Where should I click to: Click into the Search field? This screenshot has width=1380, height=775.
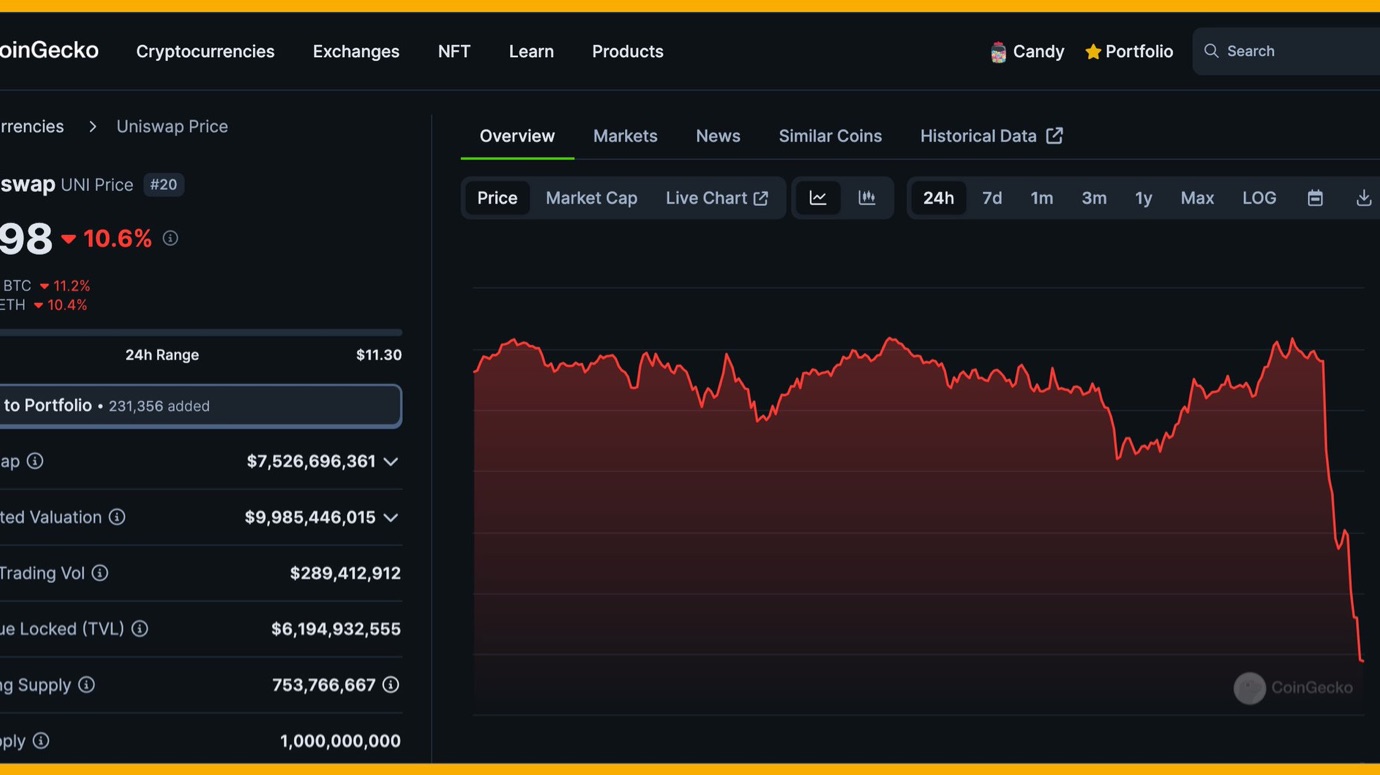tap(1295, 52)
